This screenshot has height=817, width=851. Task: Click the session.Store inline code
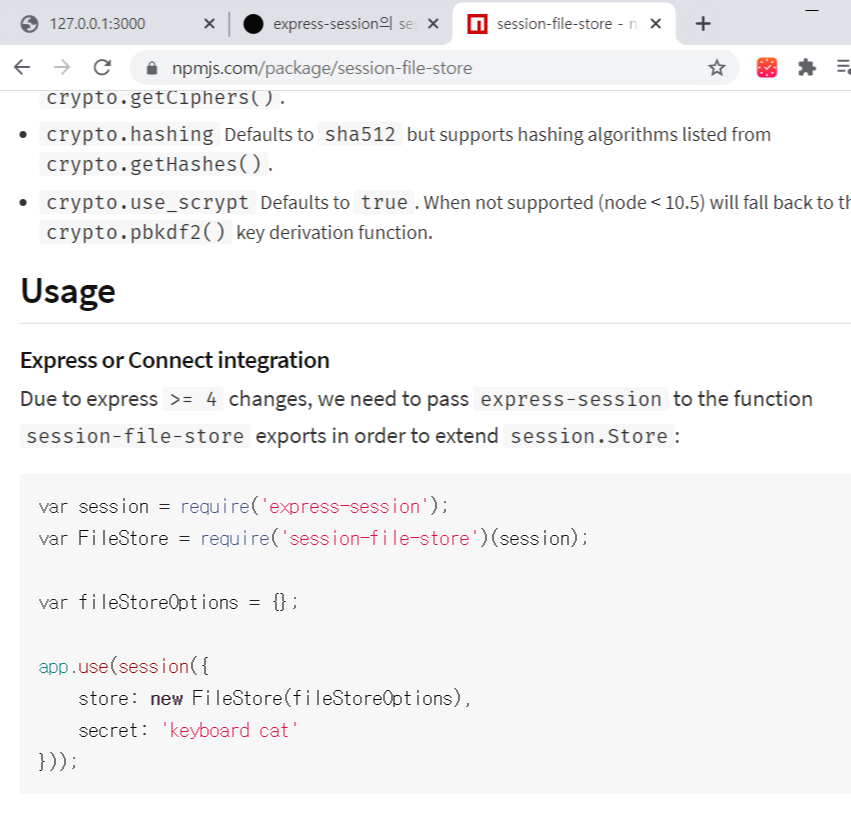coord(589,436)
